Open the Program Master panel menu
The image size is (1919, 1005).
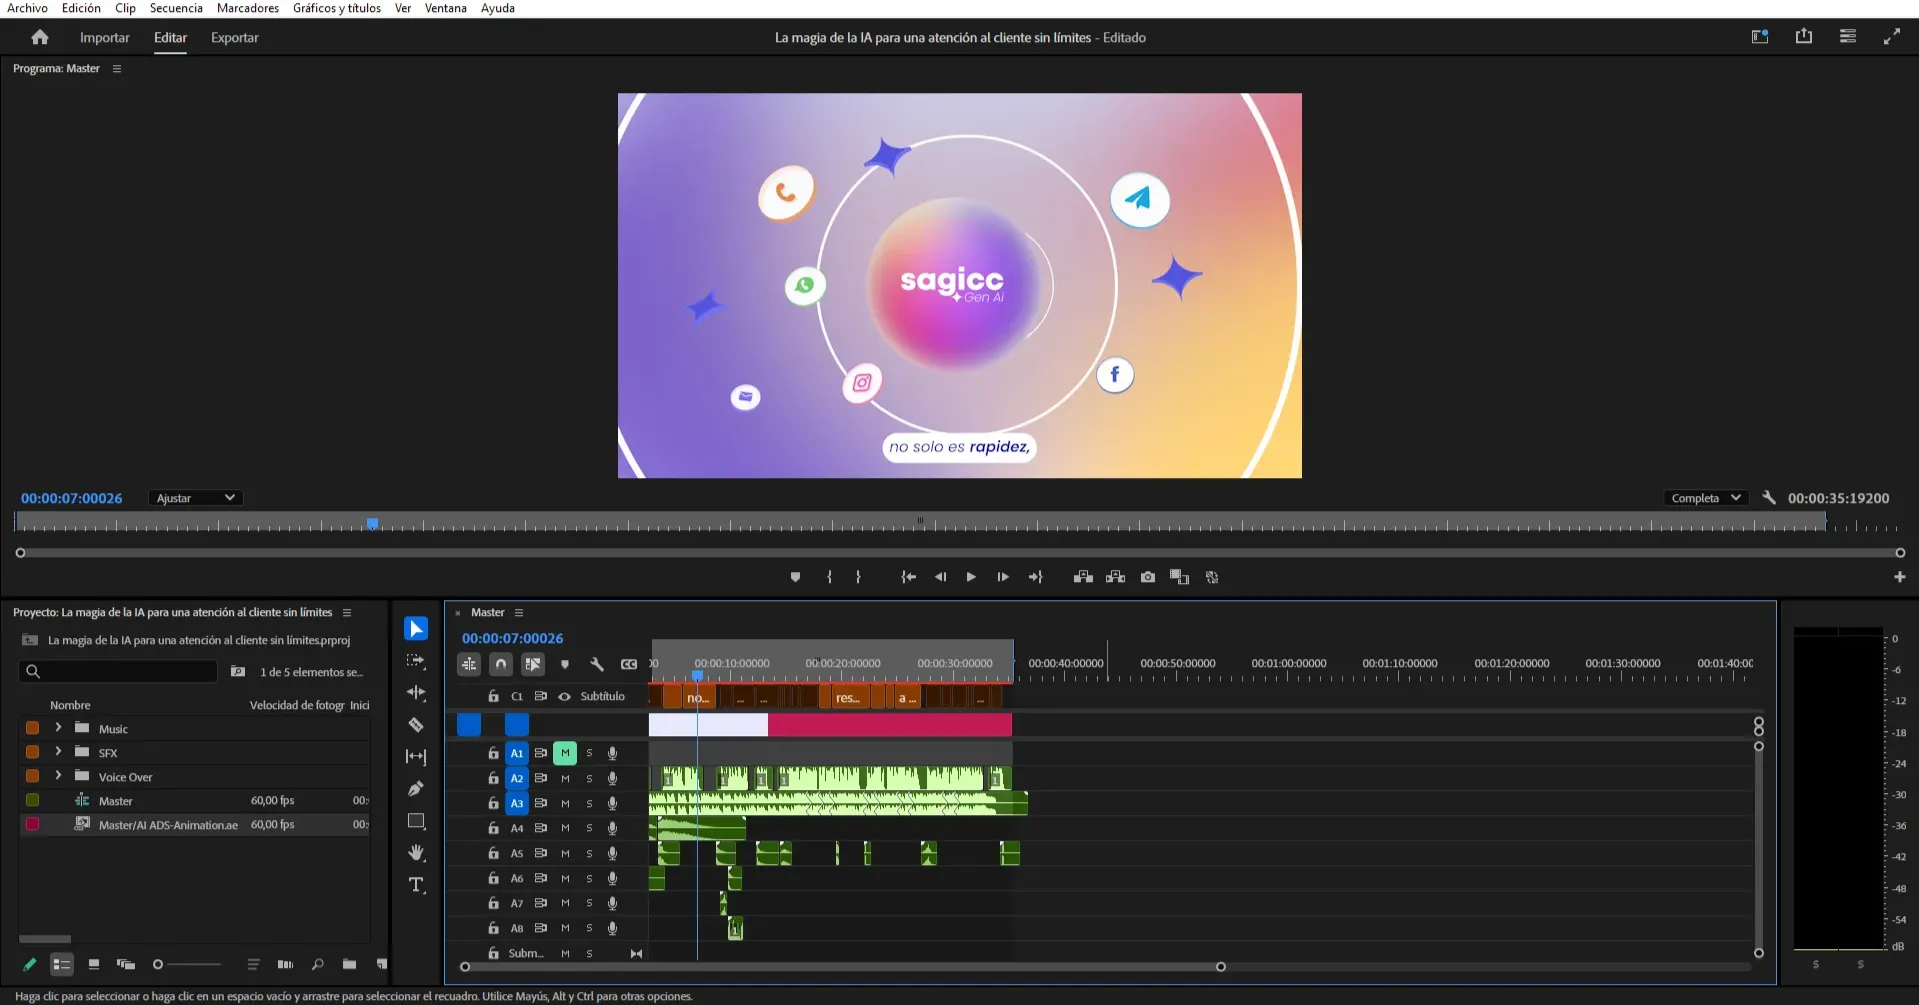117,69
